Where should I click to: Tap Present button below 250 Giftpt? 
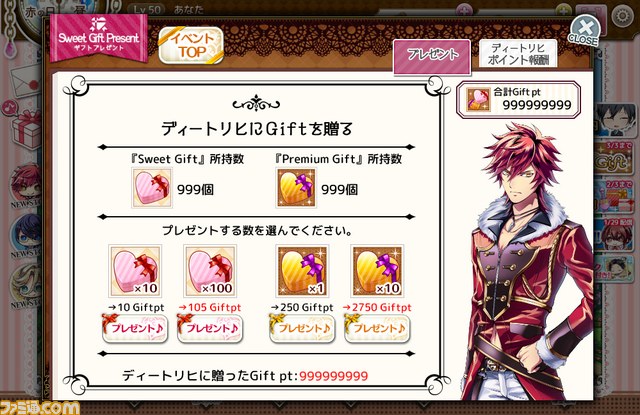[x=302, y=328]
